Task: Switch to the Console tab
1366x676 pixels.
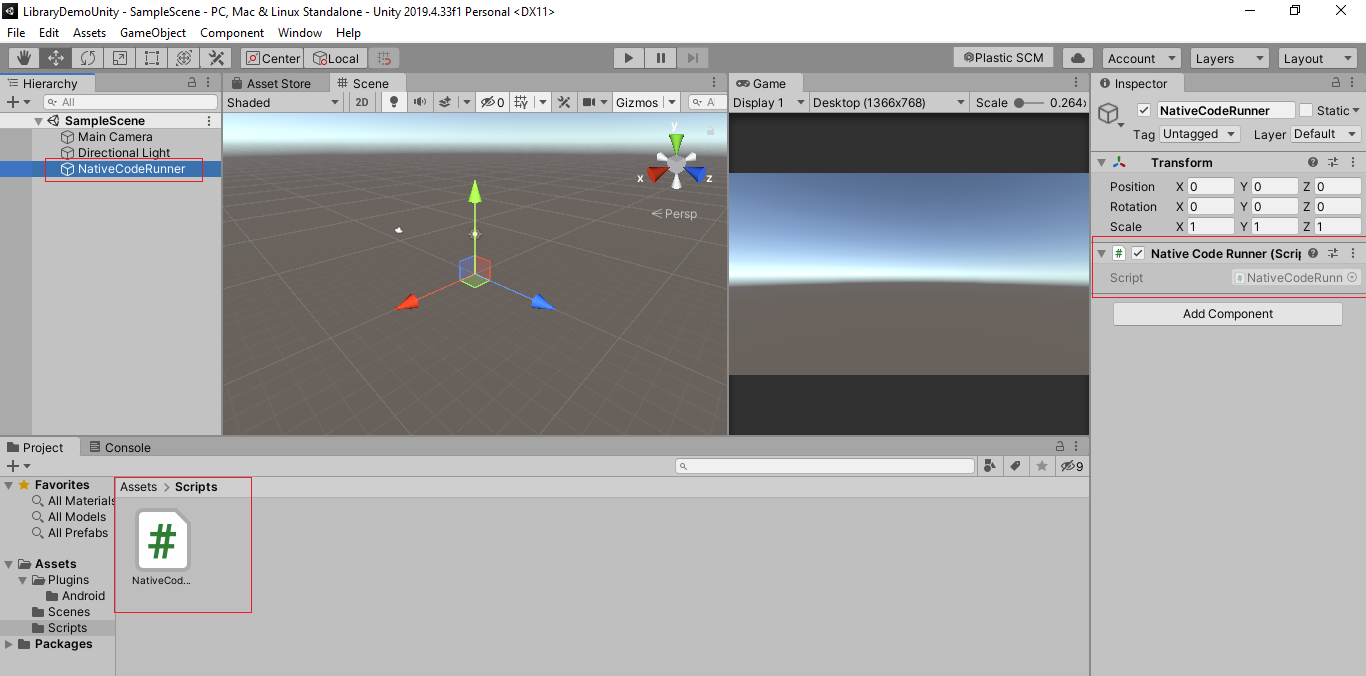Action: coord(119,447)
